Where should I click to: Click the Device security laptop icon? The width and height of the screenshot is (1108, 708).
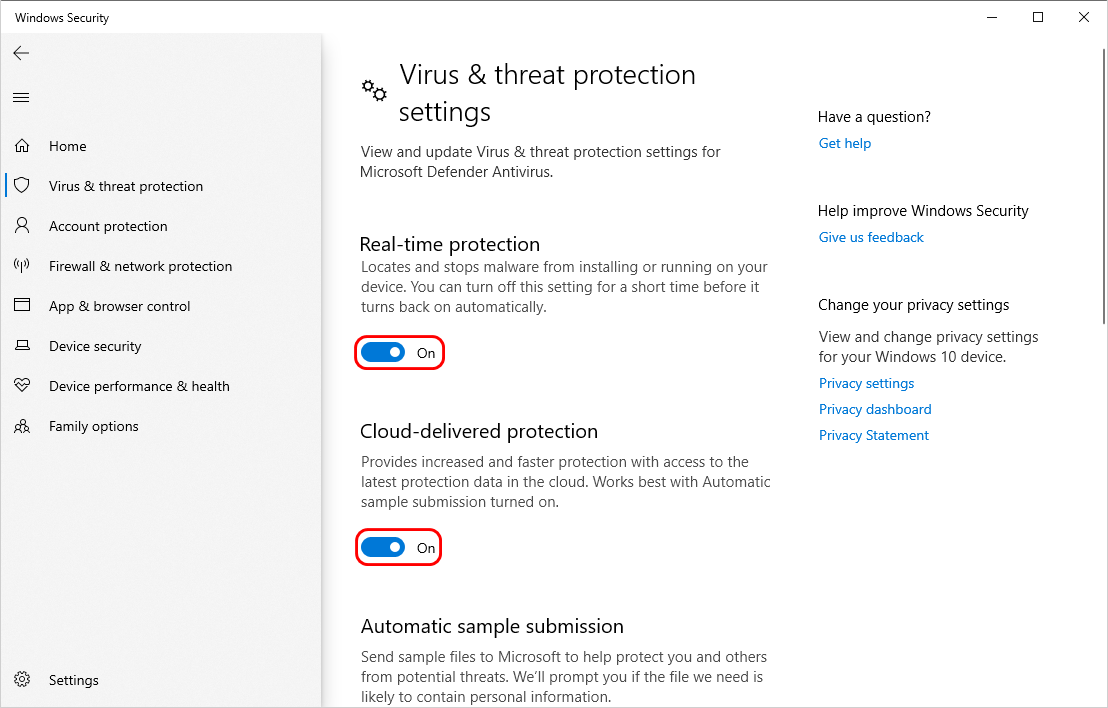tap(21, 346)
